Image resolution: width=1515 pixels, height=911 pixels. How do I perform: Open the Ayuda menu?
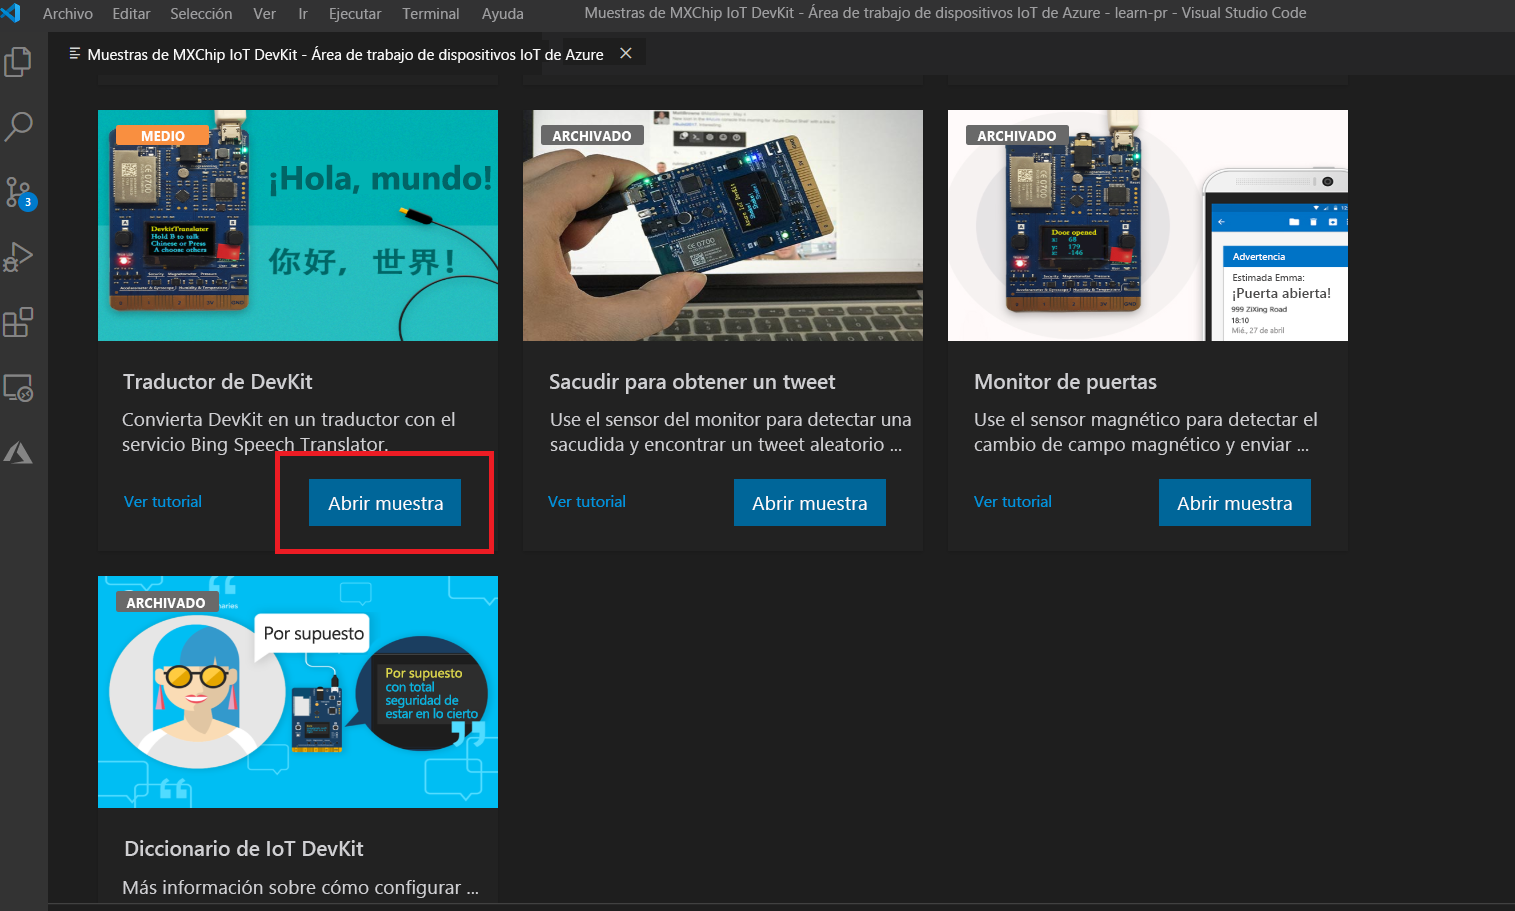503,14
